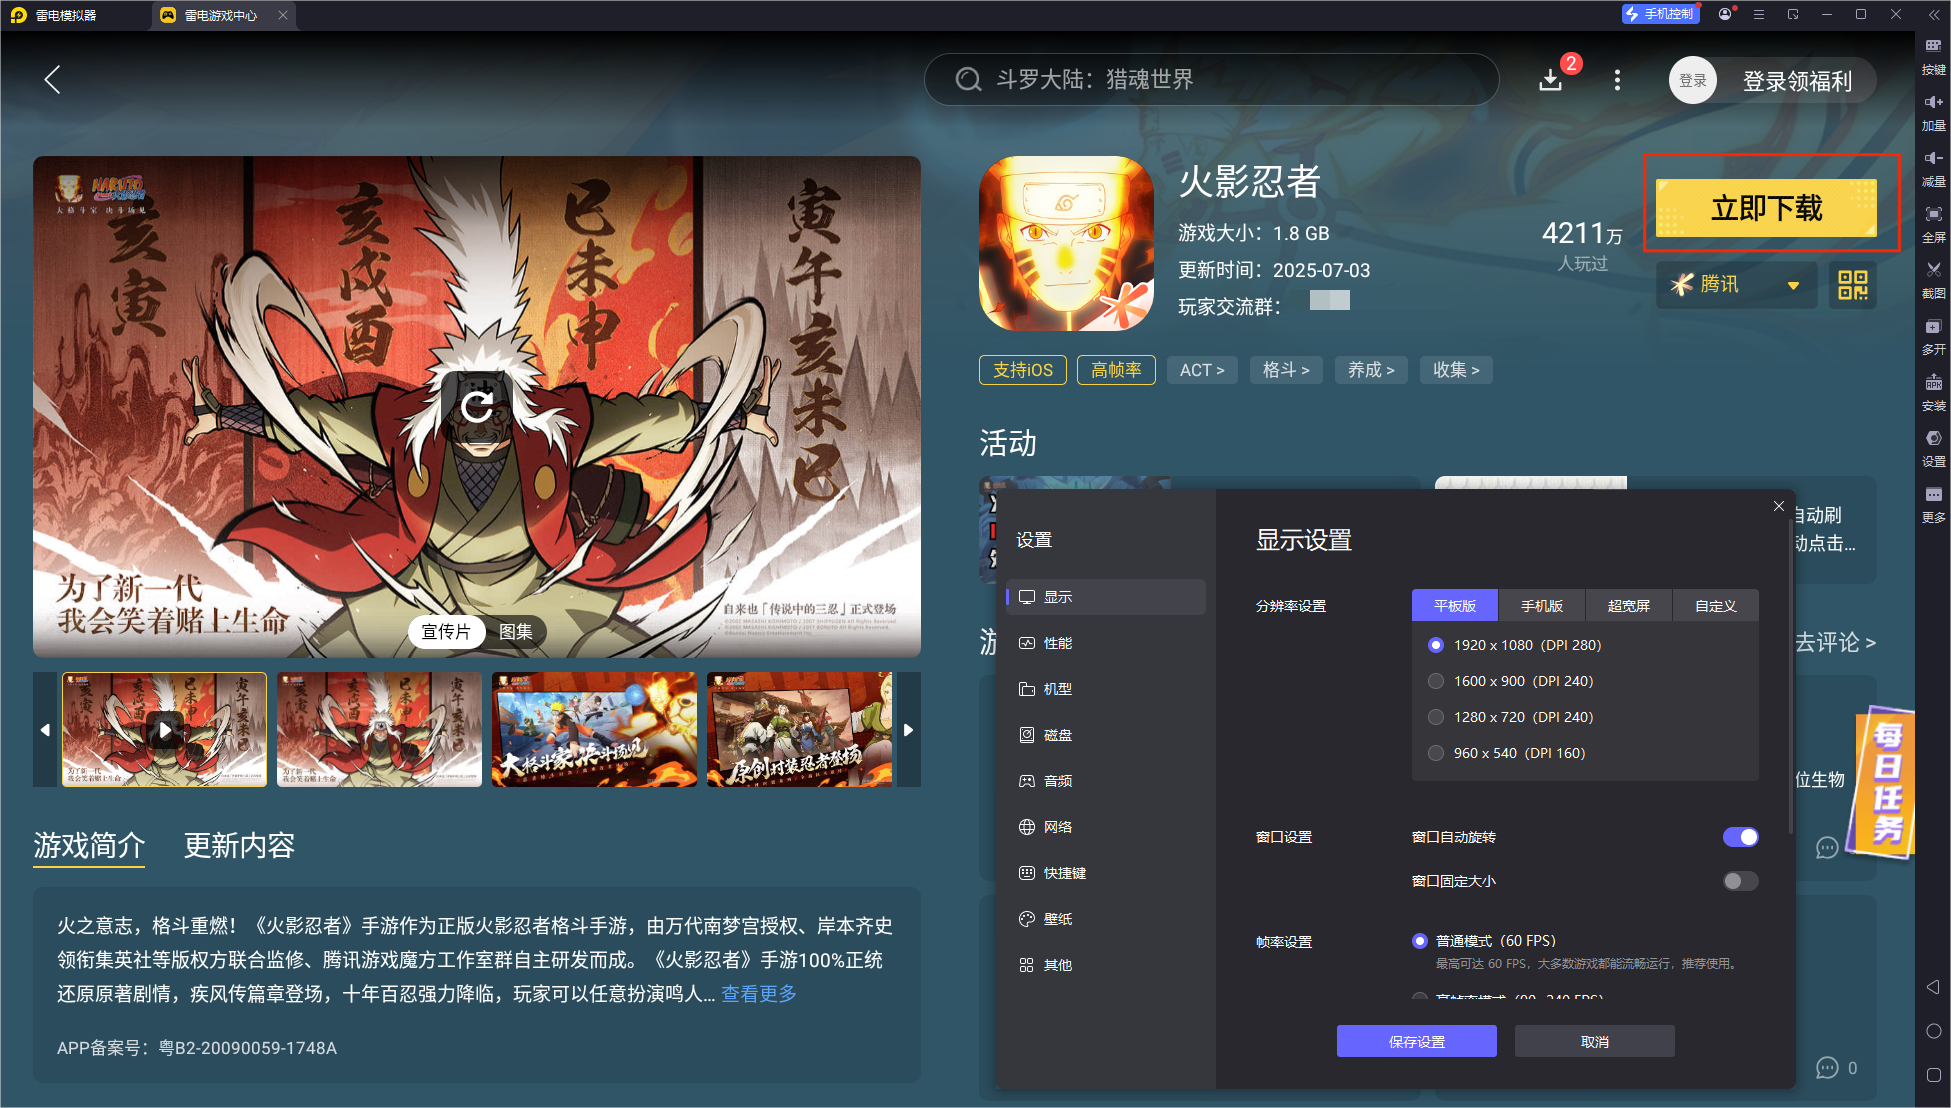Viewport: 1951px width, 1108px height.
Task: Show the QR code for 火影忍者
Action: pos(1853,285)
